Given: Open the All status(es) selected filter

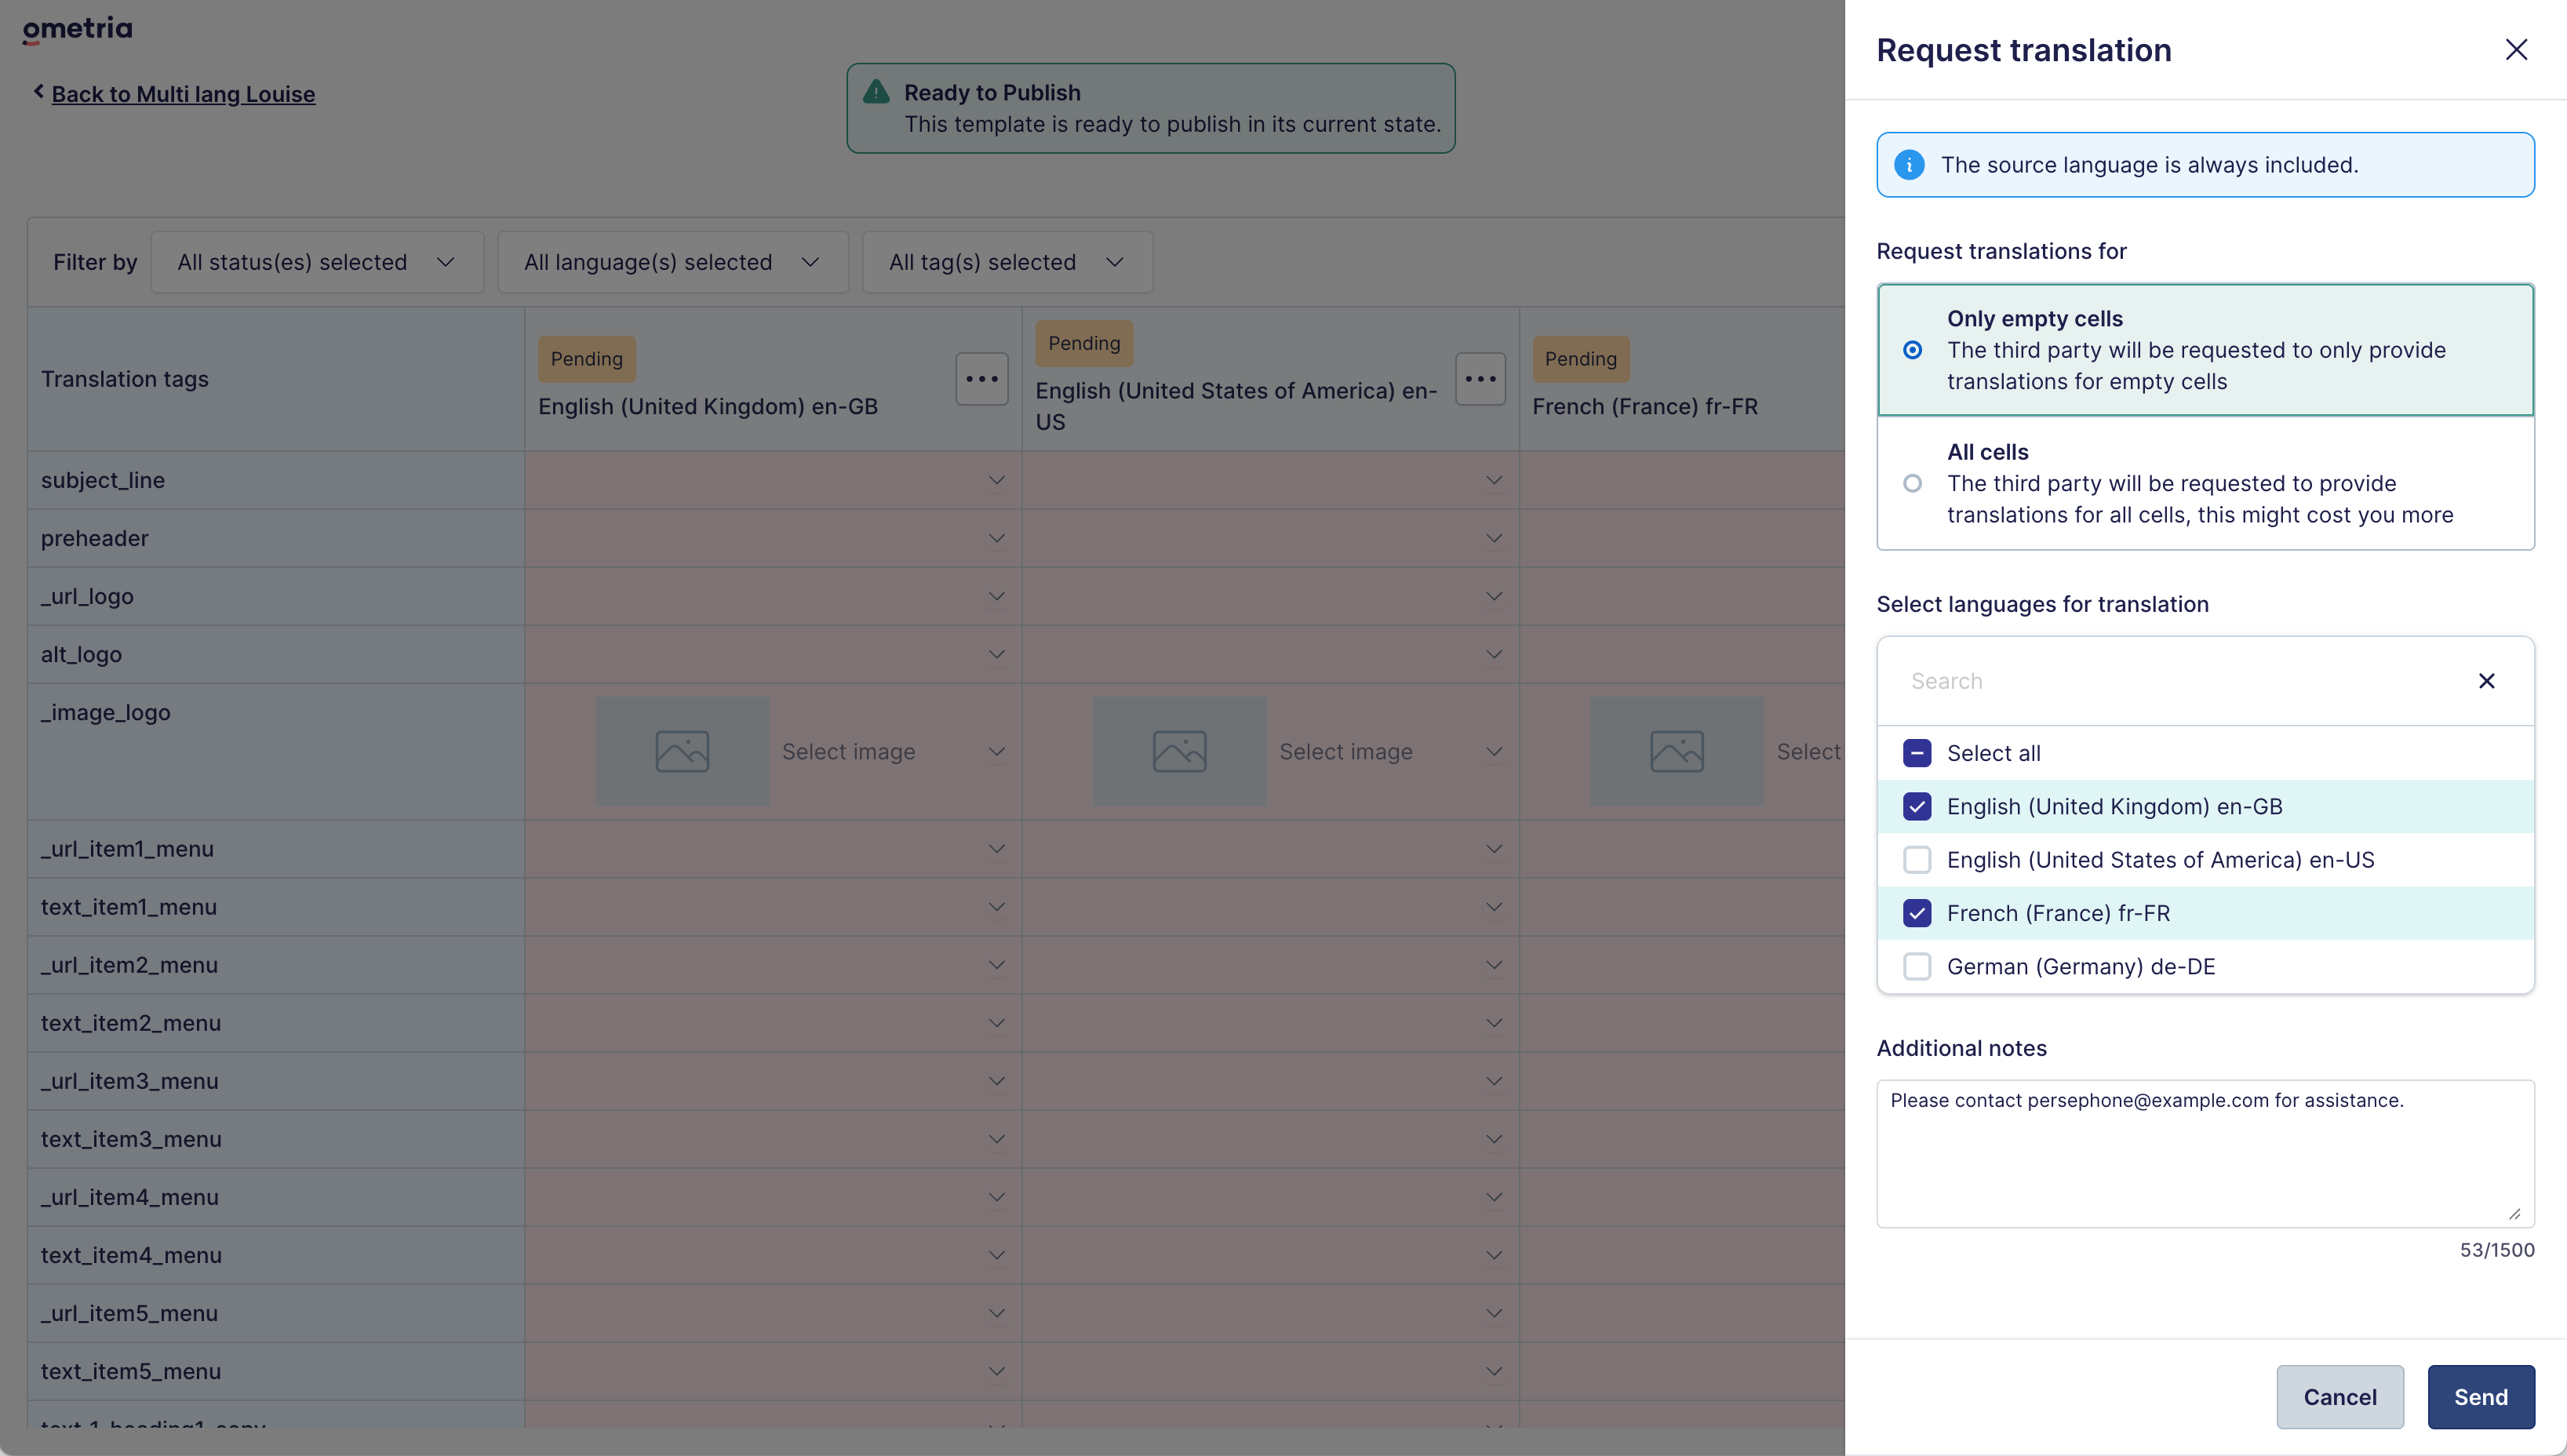Looking at the screenshot, I should pyautogui.click(x=317, y=262).
